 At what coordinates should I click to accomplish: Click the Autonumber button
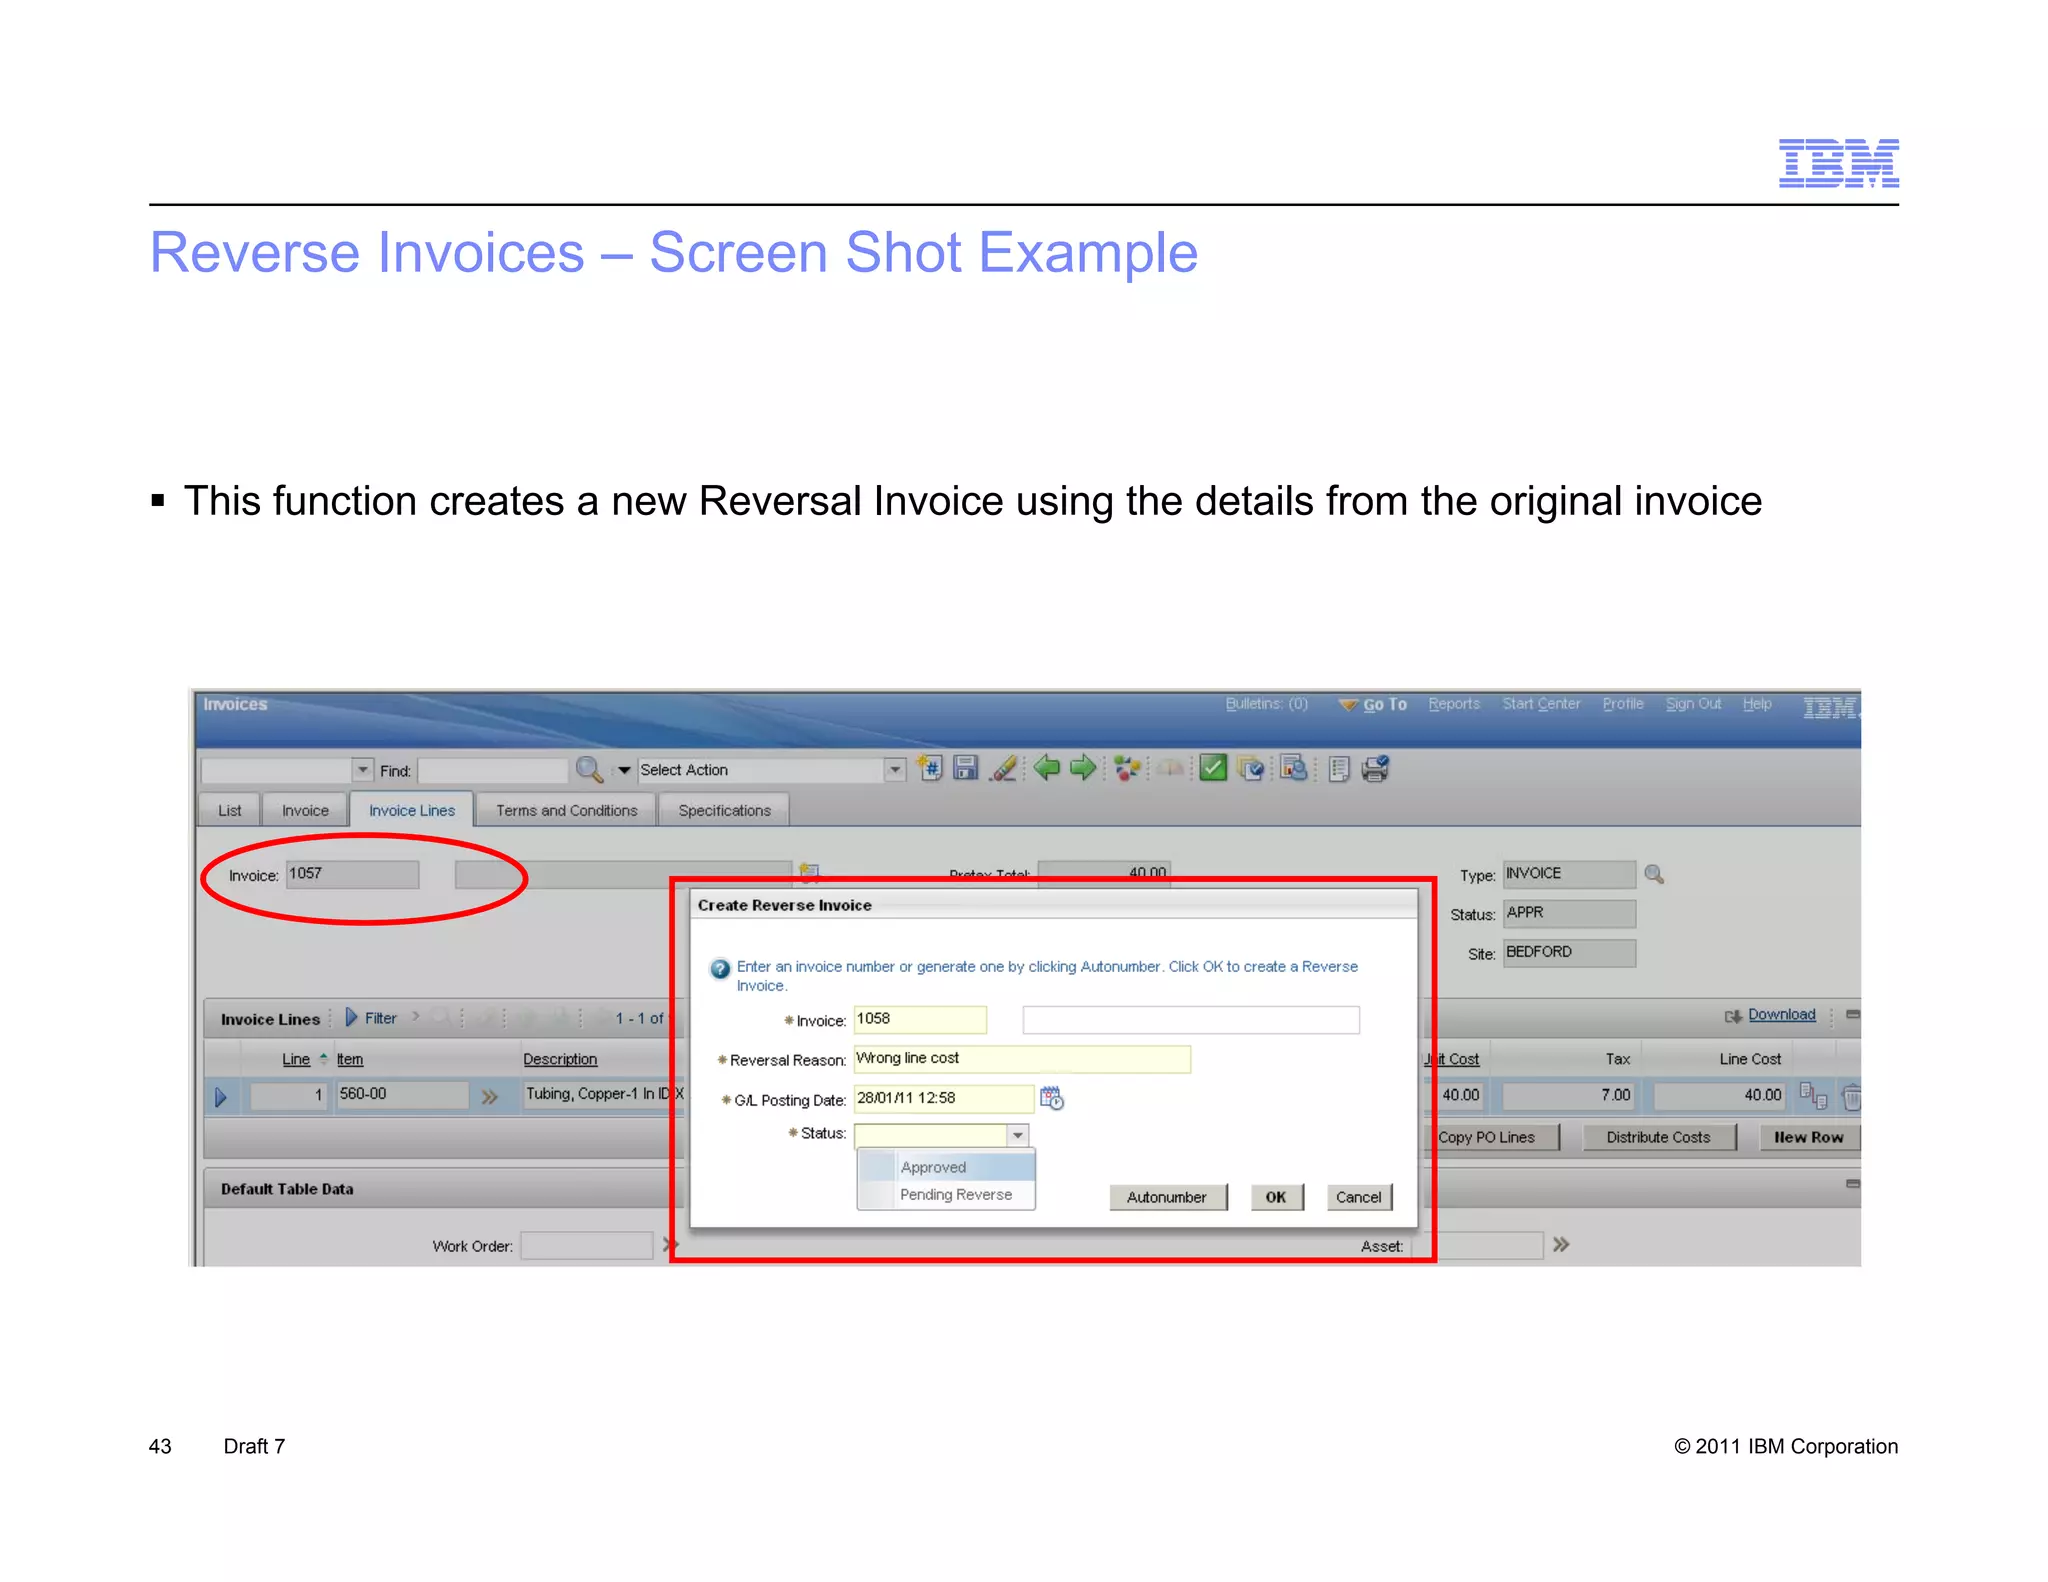tap(1167, 1197)
